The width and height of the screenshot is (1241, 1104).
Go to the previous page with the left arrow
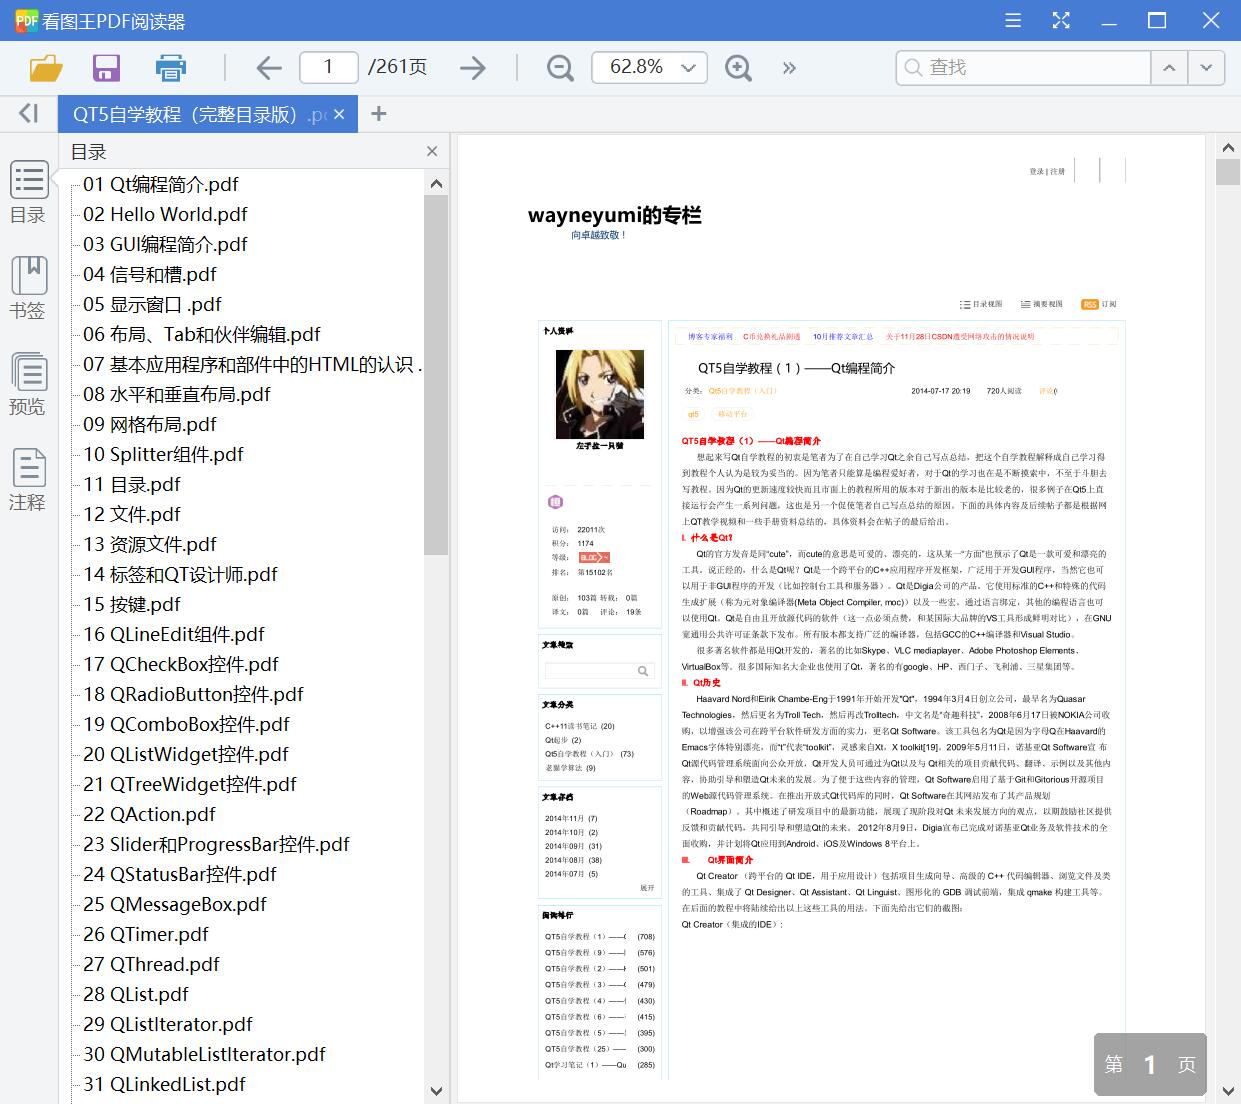pyautogui.click(x=268, y=68)
